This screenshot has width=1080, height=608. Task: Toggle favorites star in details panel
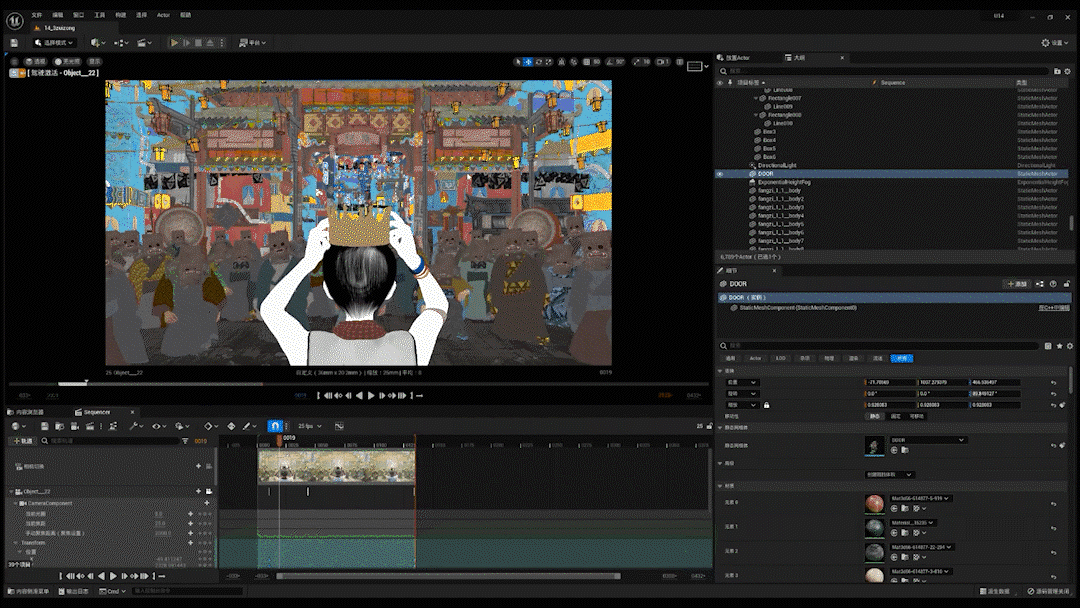[x=1059, y=346]
